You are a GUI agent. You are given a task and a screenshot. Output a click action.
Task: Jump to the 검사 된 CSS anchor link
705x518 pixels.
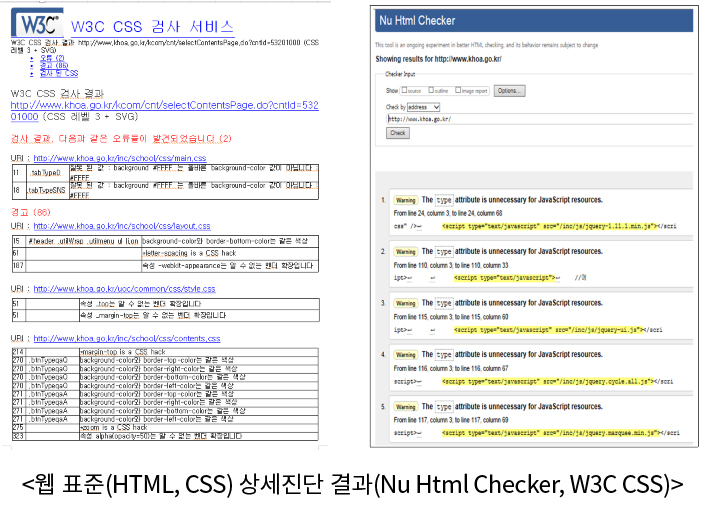59,73
